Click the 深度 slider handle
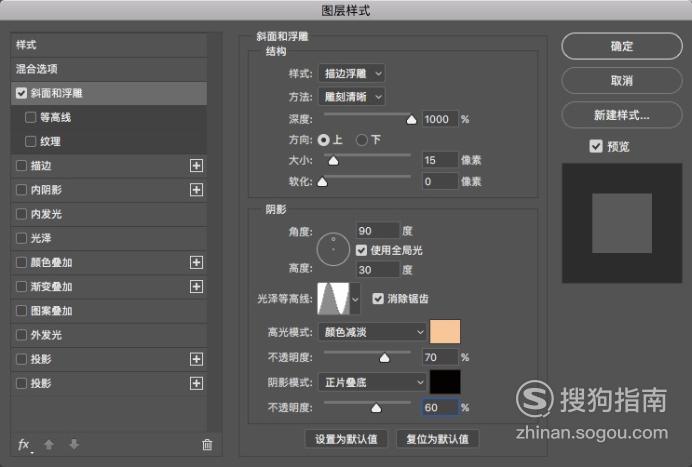The width and height of the screenshot is (692, 467). pos(411,120)
